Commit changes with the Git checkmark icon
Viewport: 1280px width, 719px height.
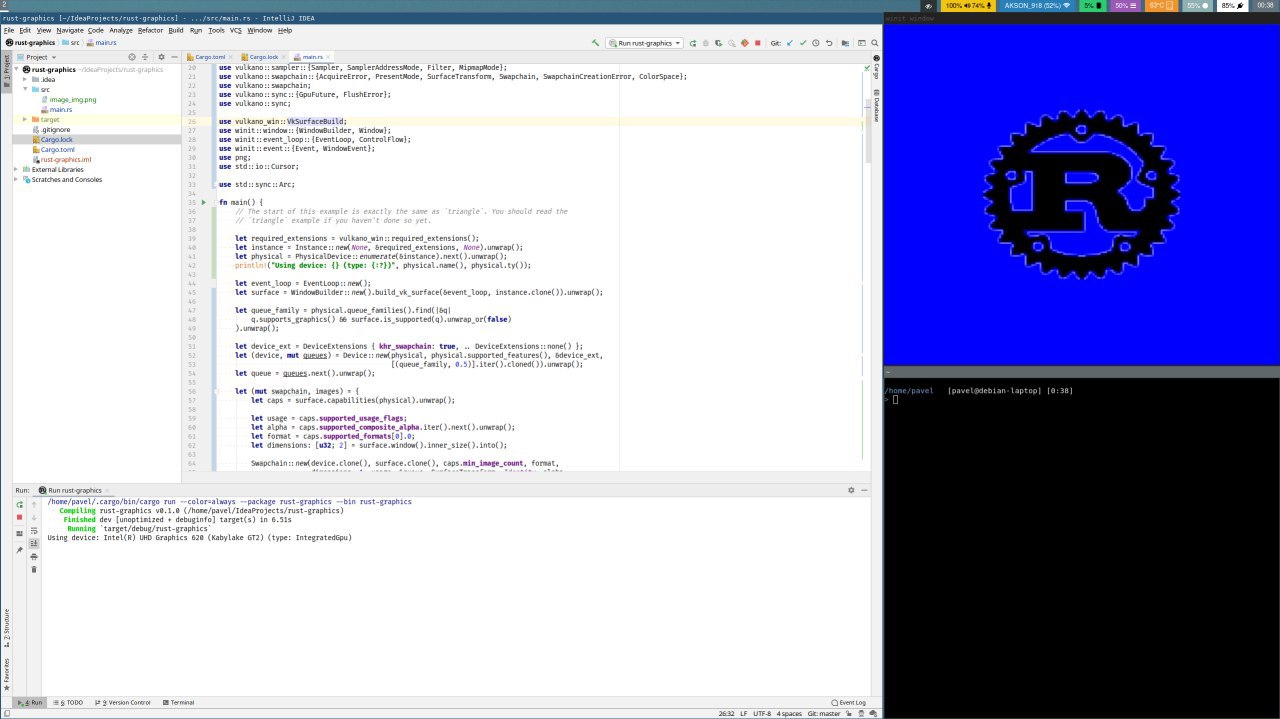point(803,43)
